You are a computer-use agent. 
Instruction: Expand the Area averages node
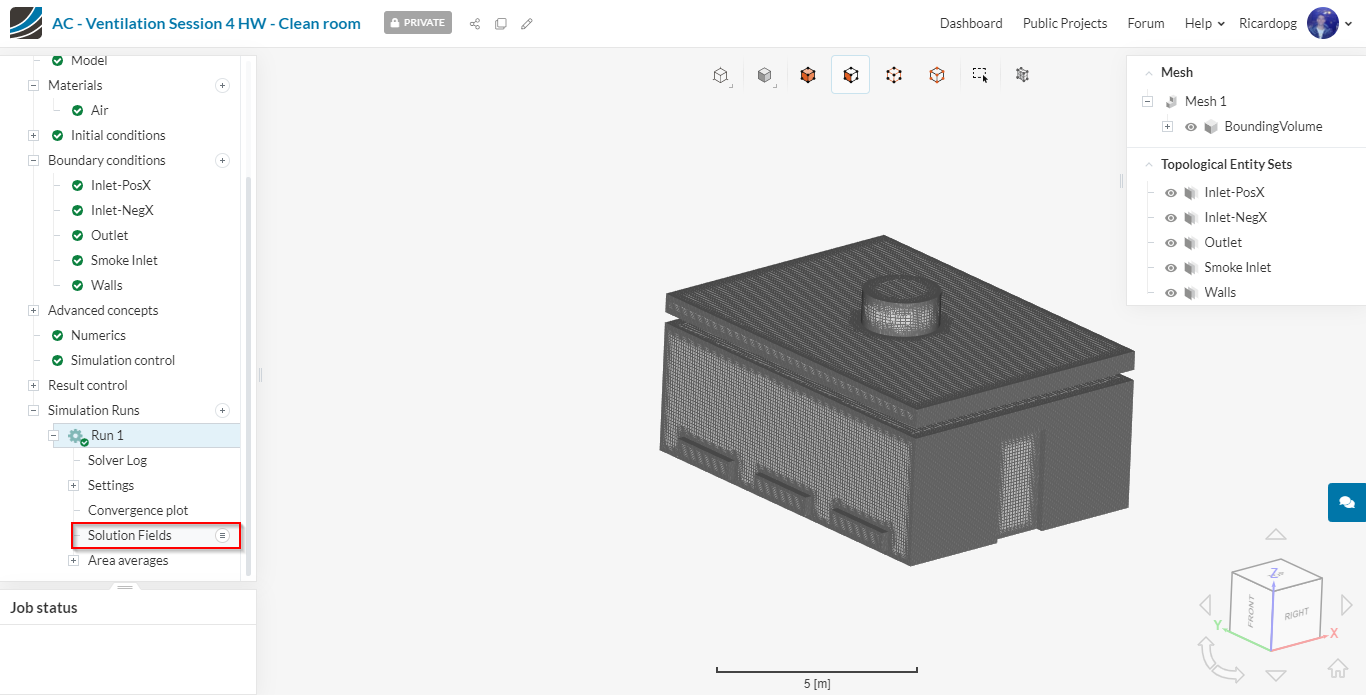coord(73,561)
